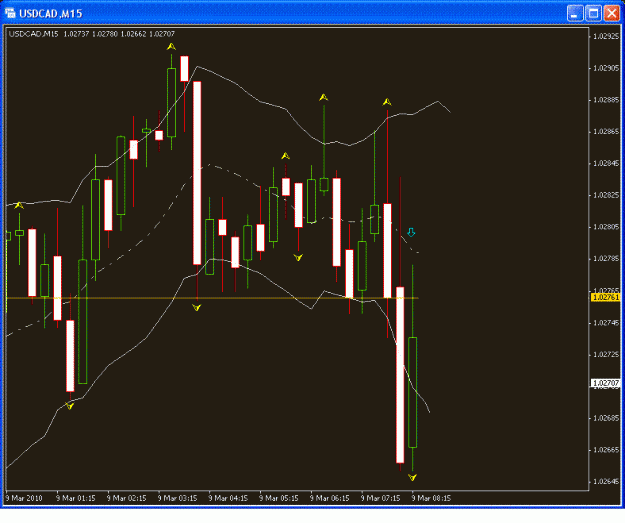Click the orange horizontal line at 1.02761
This screenshot has width=625, height=523.
212,298
